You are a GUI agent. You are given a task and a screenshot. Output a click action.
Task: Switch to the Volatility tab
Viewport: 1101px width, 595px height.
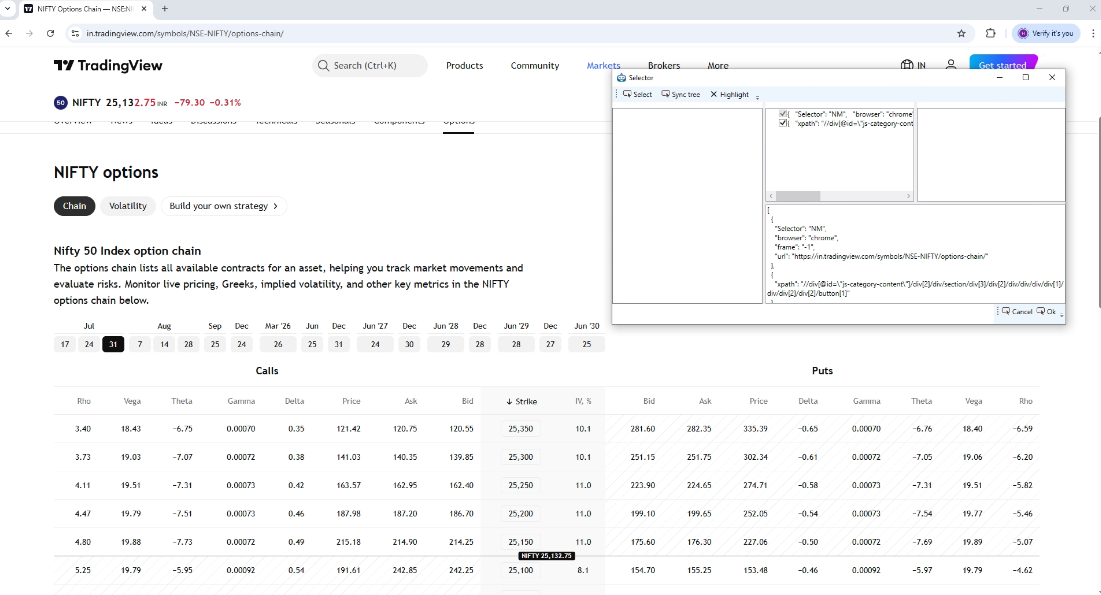tap(128, 206)
